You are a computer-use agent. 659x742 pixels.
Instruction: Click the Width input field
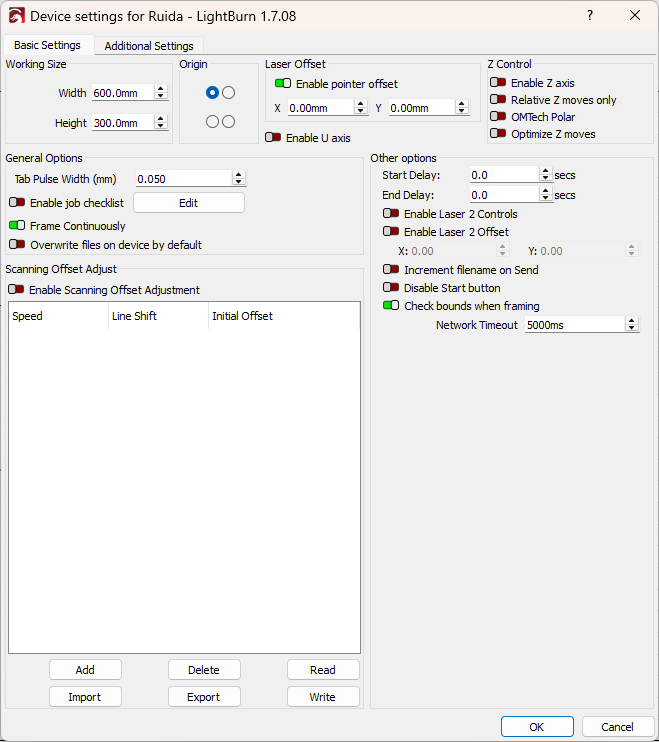[123, 93]
